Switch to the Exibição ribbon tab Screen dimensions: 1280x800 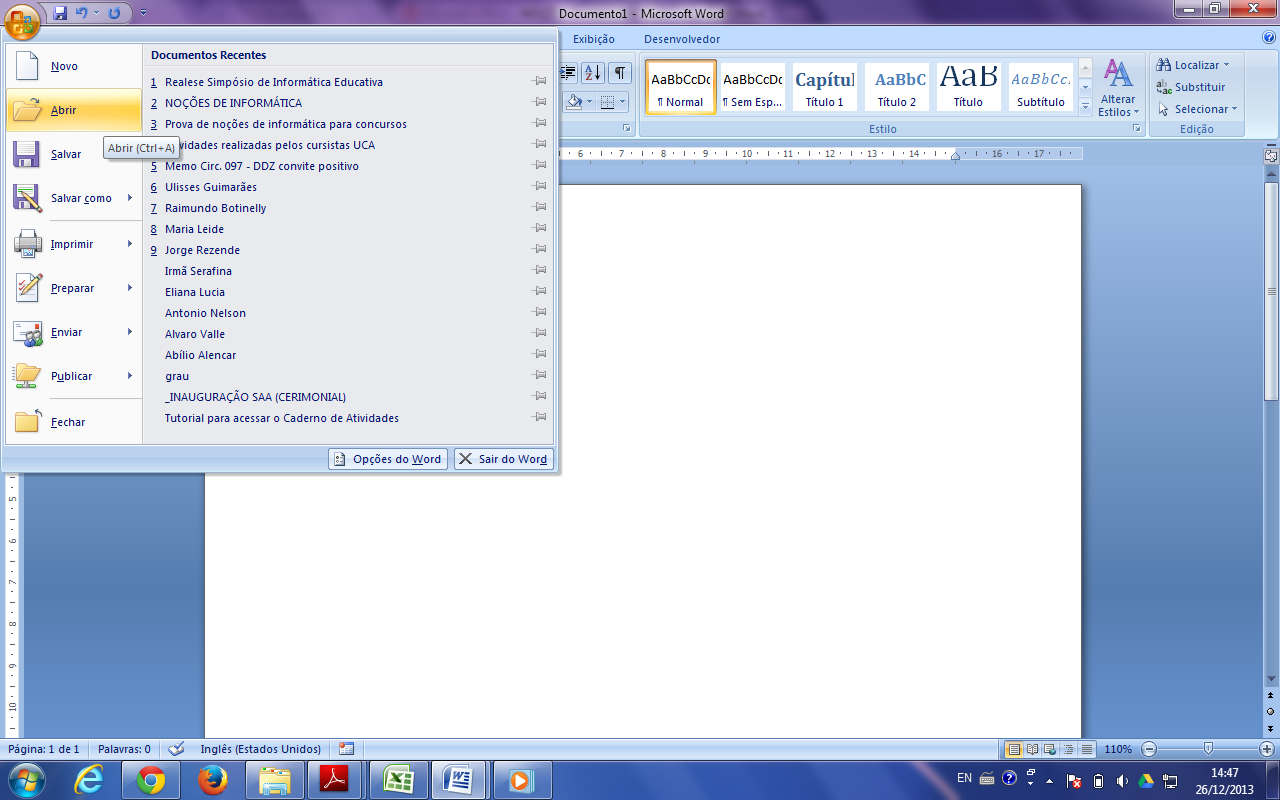coord(594,39)
